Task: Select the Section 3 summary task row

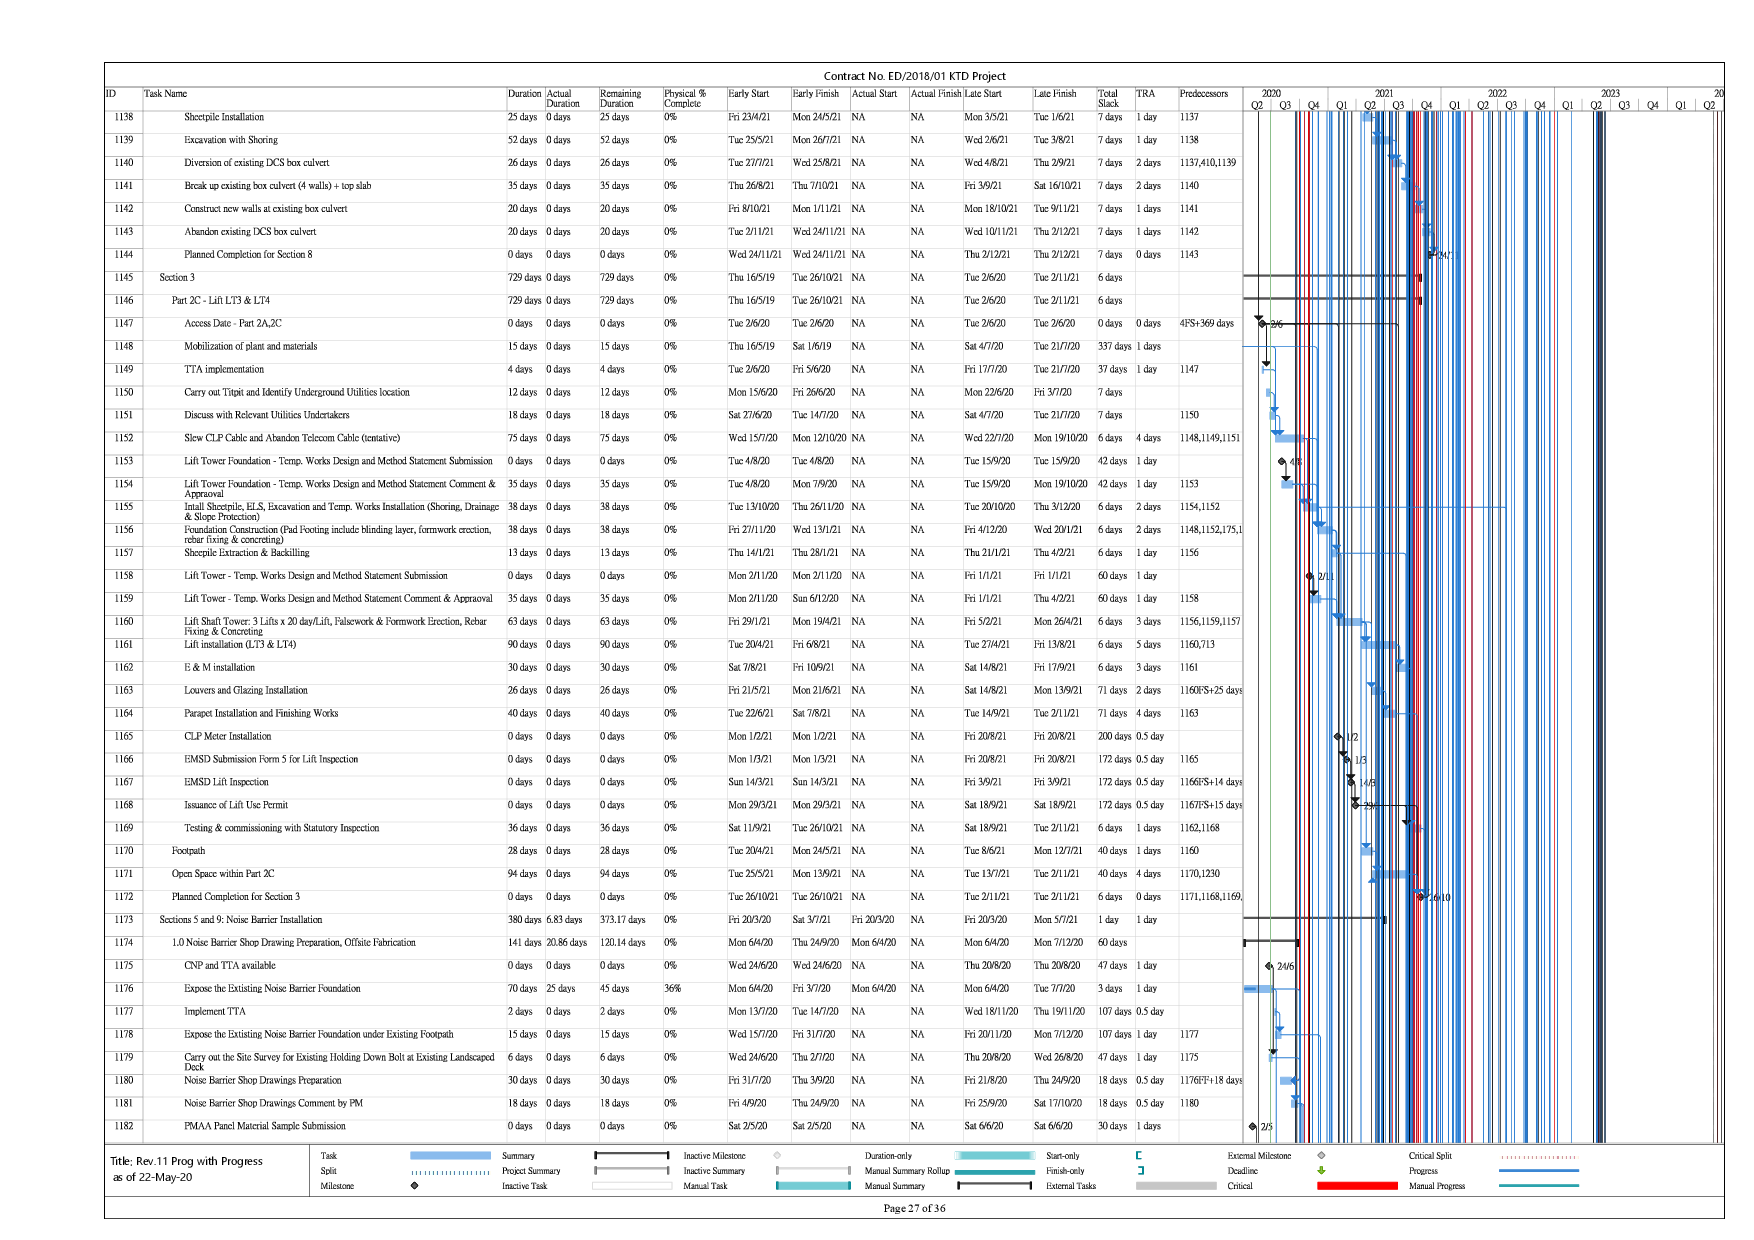Action: click(177, 278)
